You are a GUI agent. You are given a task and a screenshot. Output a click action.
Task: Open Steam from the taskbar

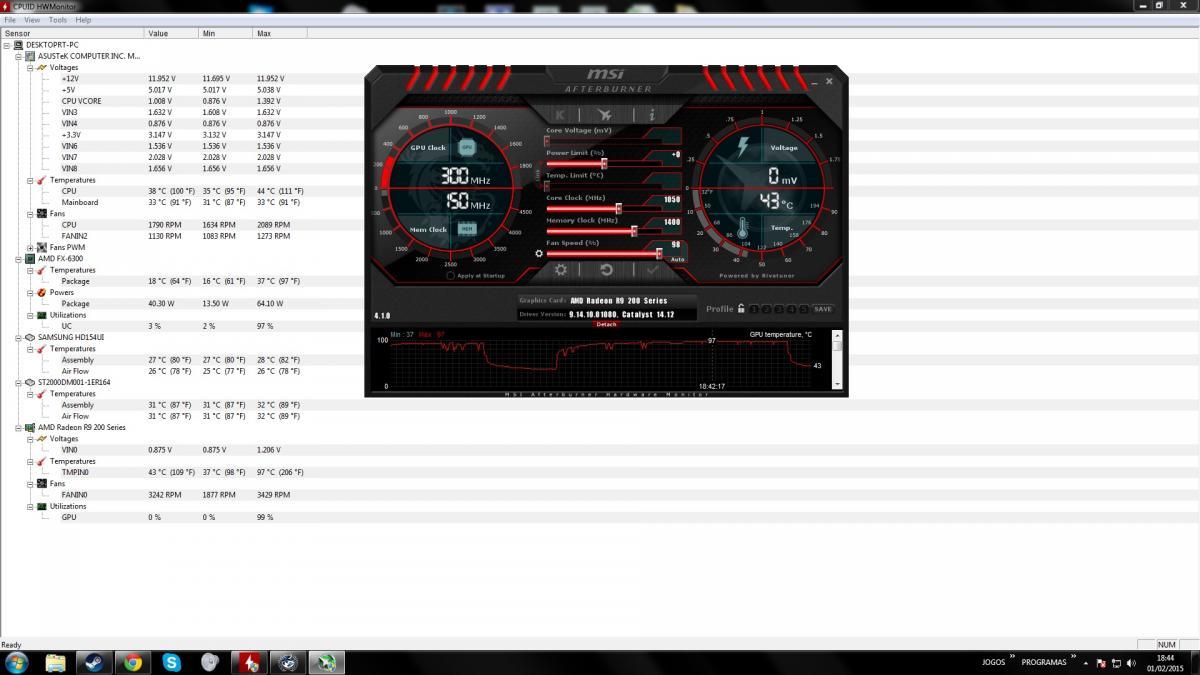pos(94,662)
